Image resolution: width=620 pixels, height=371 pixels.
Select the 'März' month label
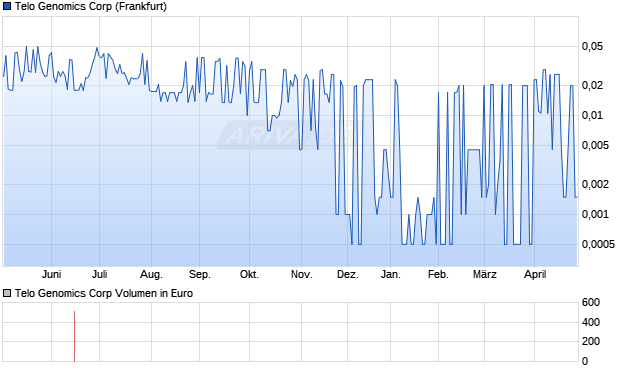[485, 274]
